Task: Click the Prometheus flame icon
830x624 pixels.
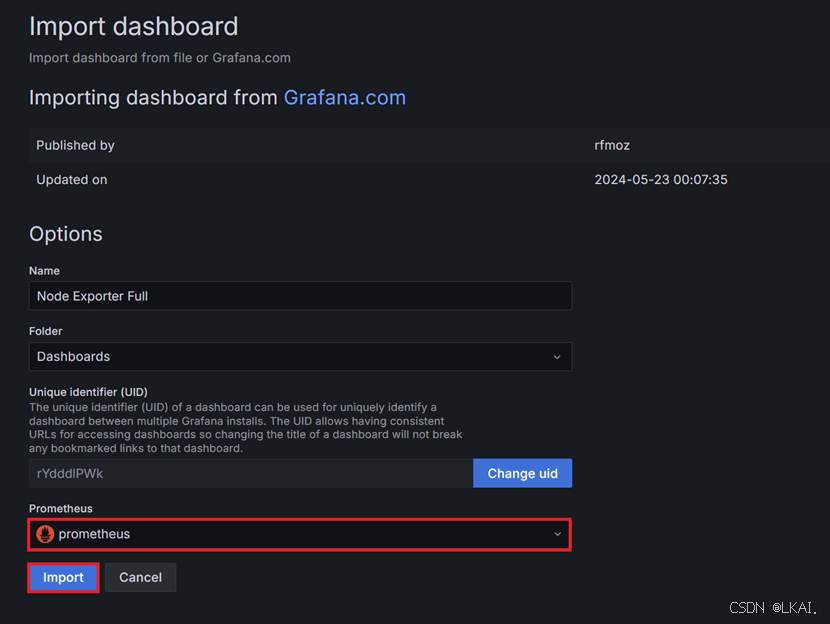Action: point(45,534)
